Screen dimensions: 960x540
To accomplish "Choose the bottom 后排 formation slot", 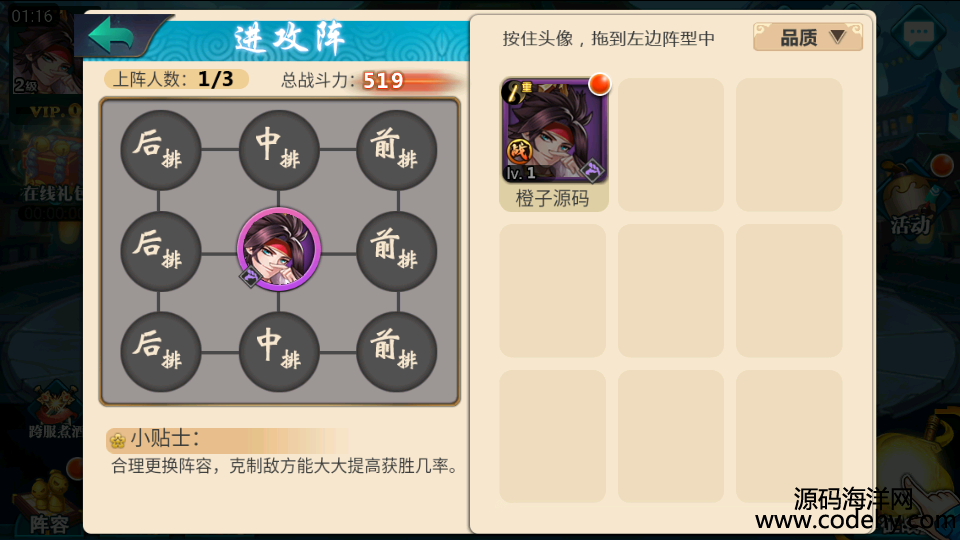I will point(160,351).
